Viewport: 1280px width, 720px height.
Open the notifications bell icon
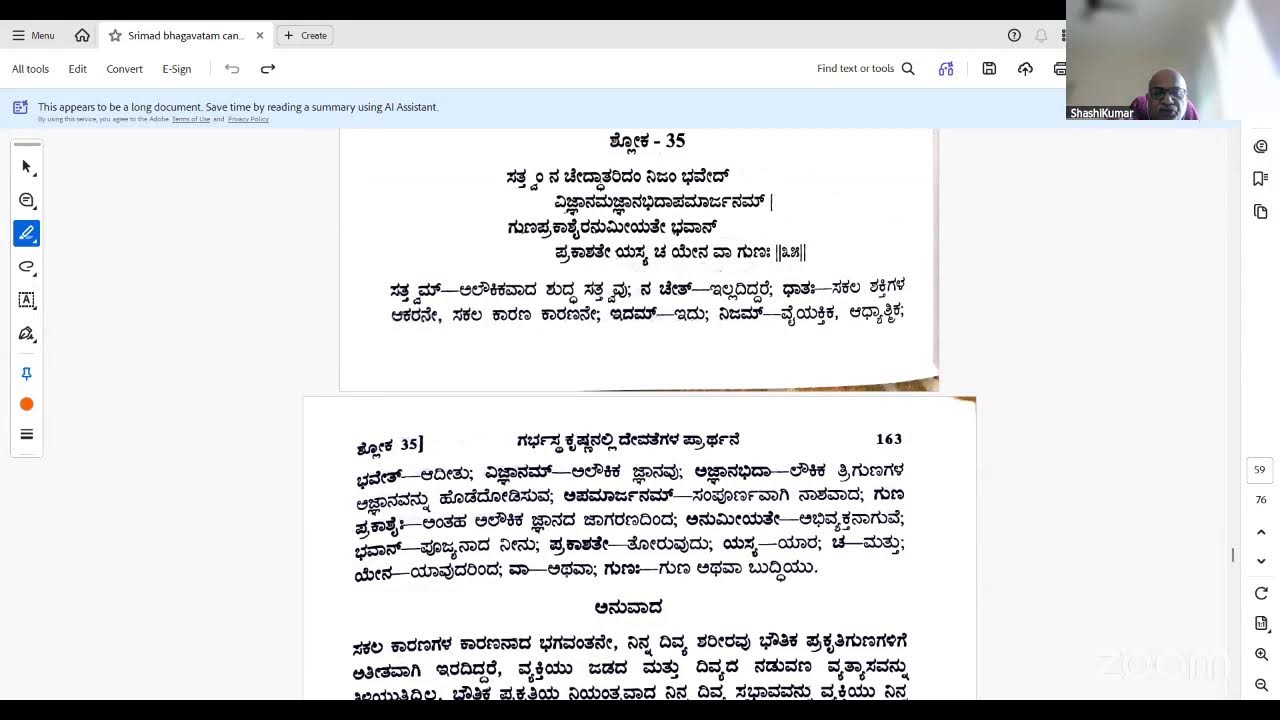(x=1041, y=35)
